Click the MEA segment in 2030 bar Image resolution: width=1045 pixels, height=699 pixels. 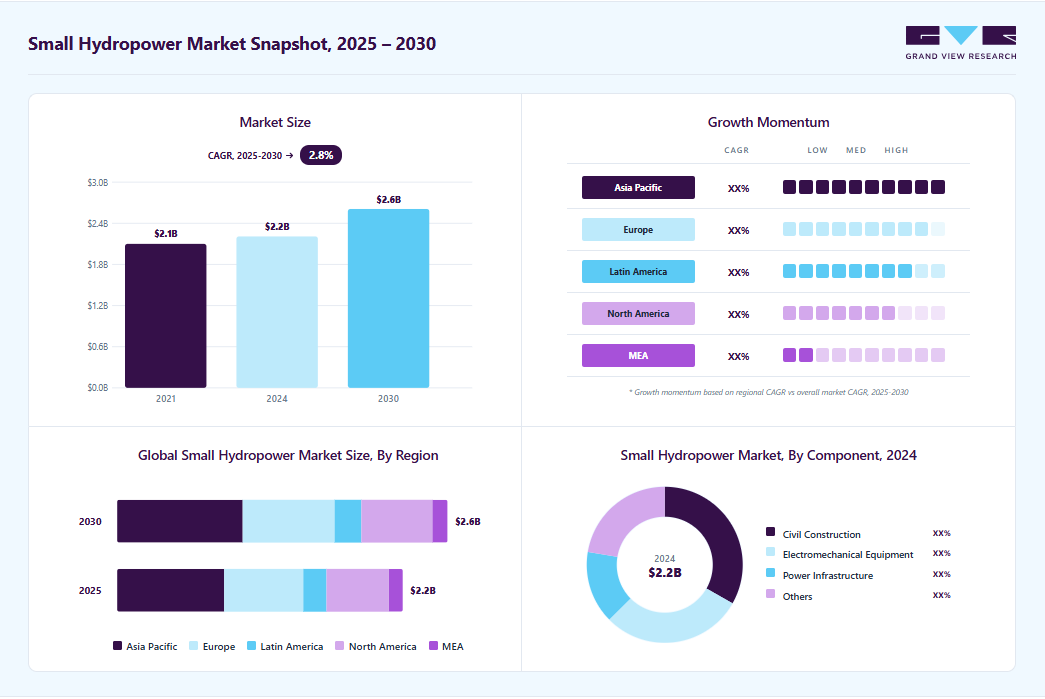pos(440,521)
